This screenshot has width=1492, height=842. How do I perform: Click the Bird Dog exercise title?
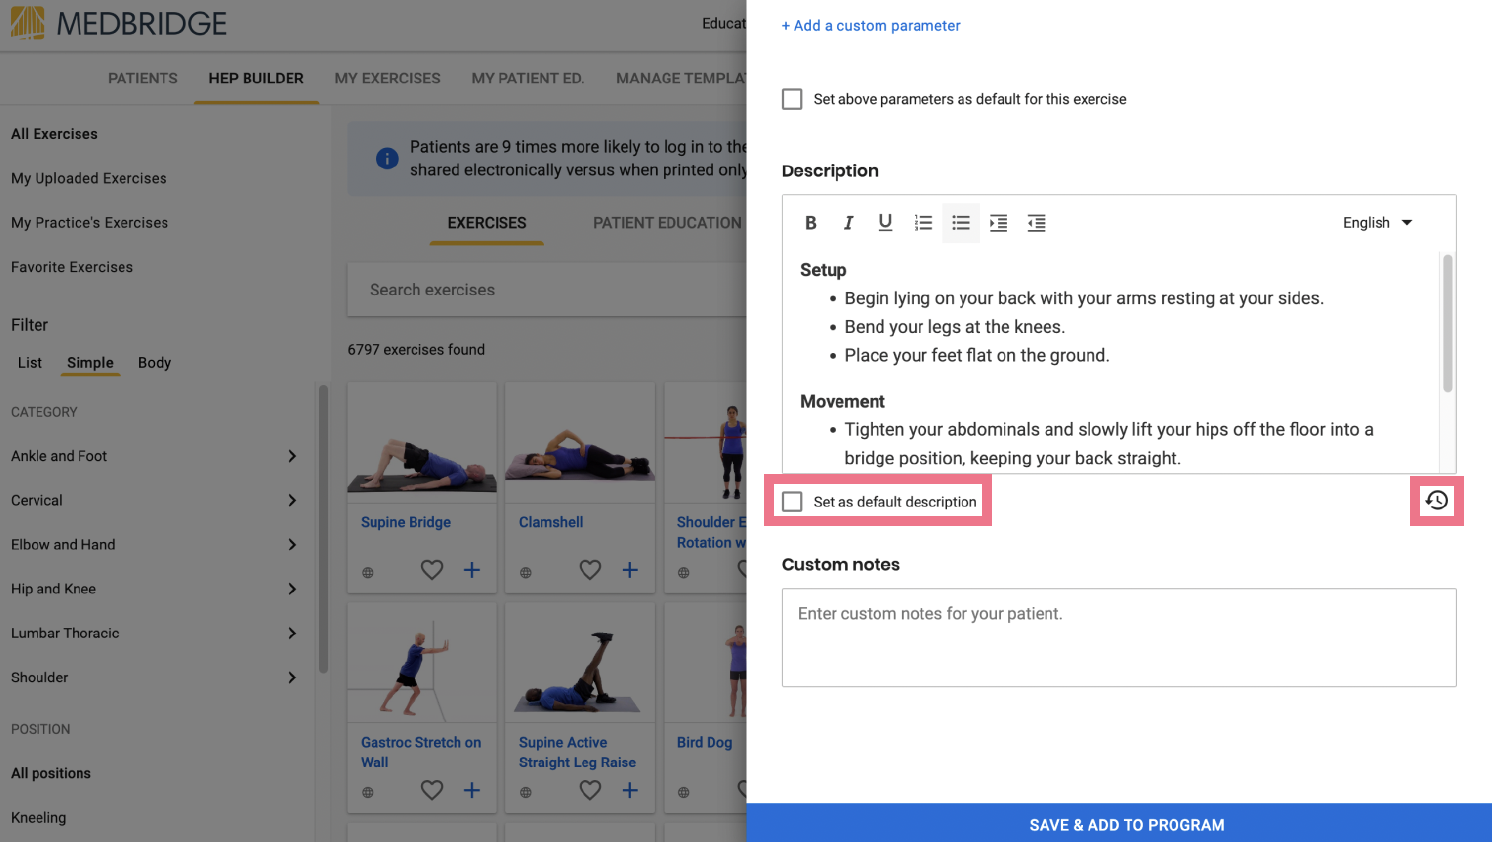click(704, 742)
